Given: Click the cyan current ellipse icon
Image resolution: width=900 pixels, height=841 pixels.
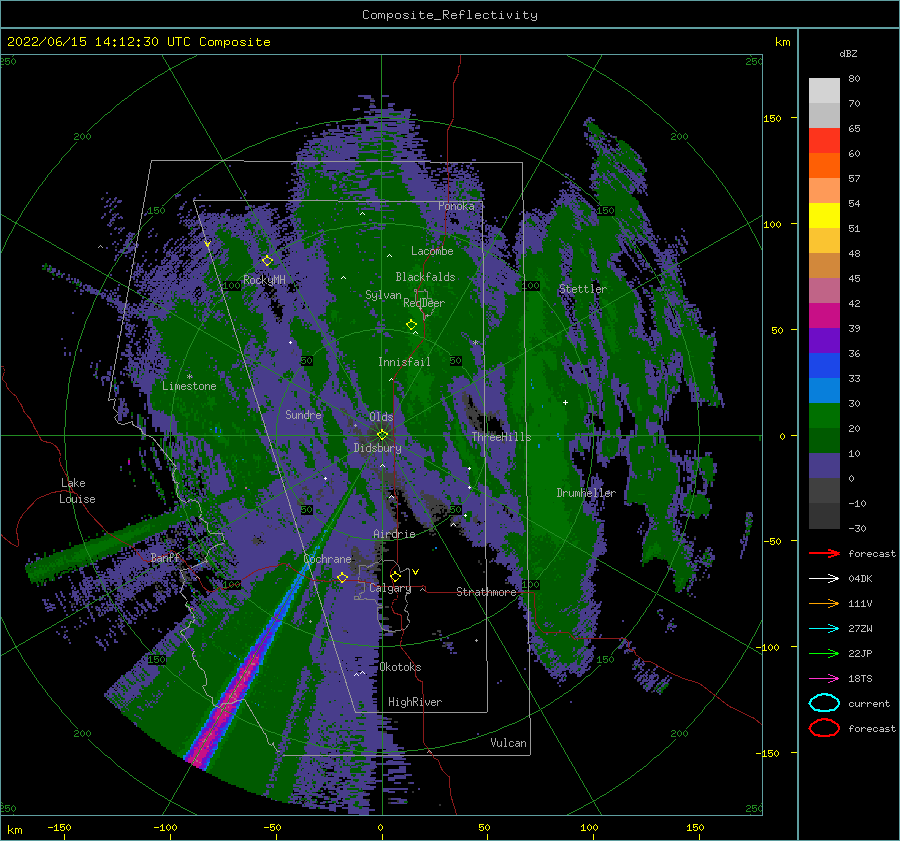Looking at the screenshot, I should click(x=824, y=703).
